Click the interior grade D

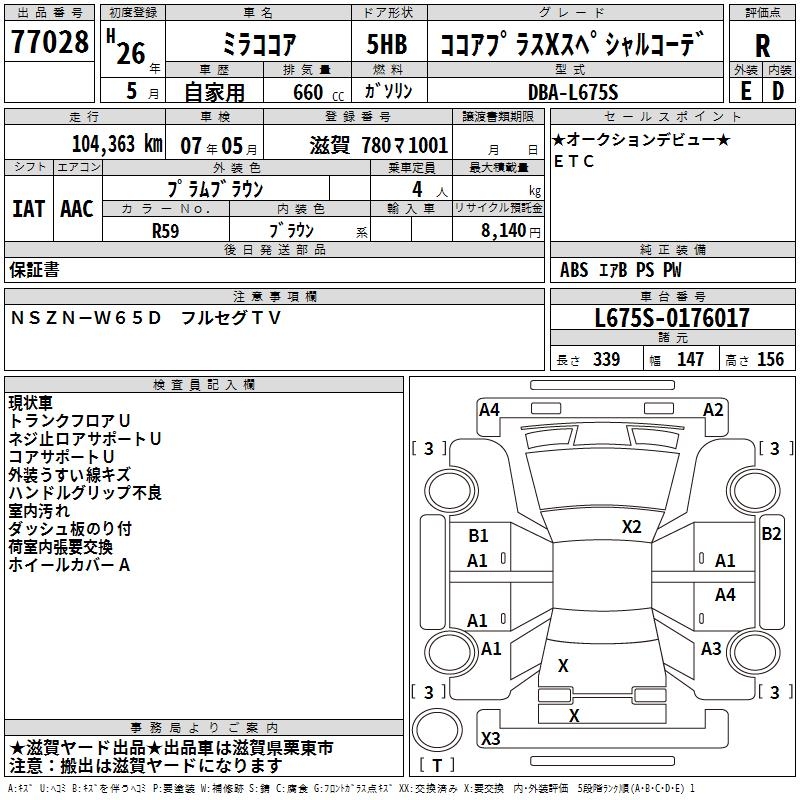(x=778, y=91)
